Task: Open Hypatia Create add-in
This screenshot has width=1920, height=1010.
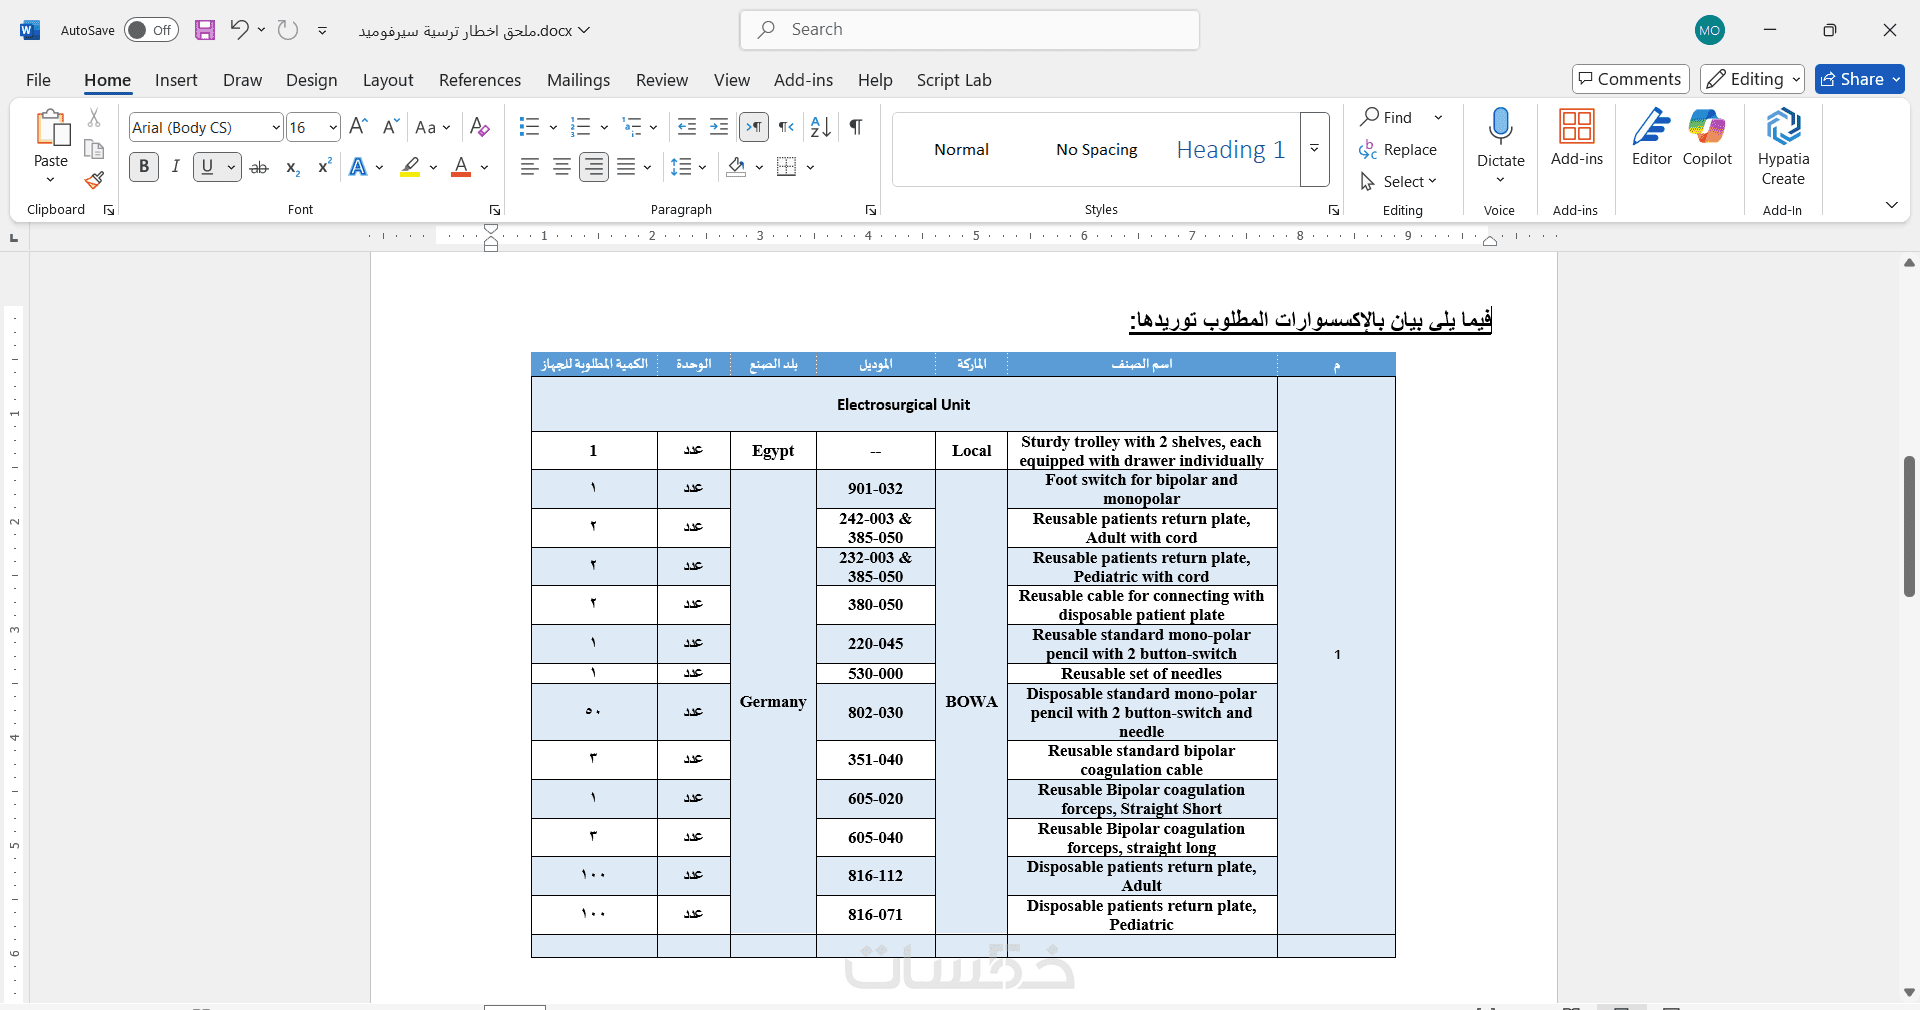Action: [x=1783, y=147]
